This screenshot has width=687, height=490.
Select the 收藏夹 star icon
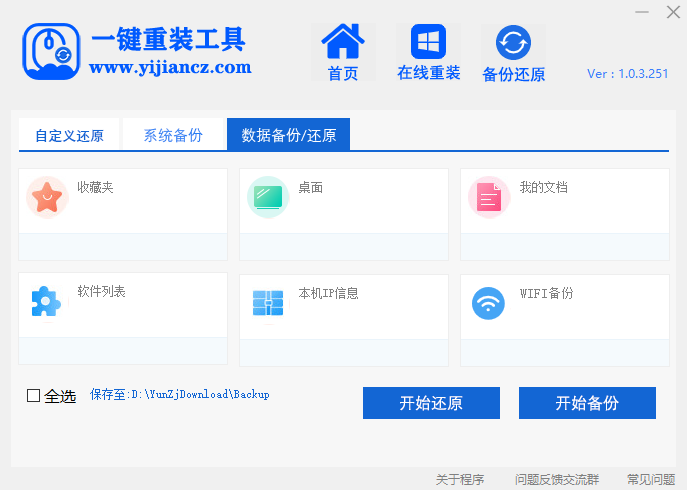pos(47,197)
